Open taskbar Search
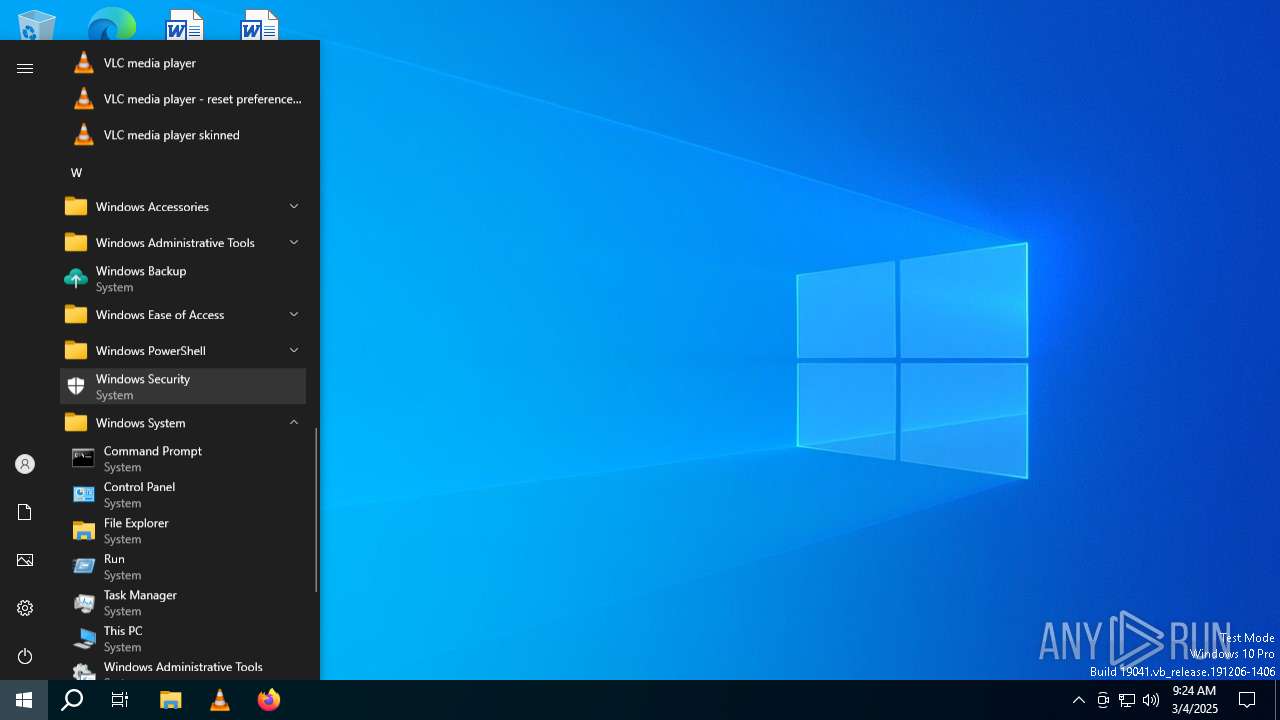Image resolution: width=1280 pixels, height=720 pixels. 72,700
